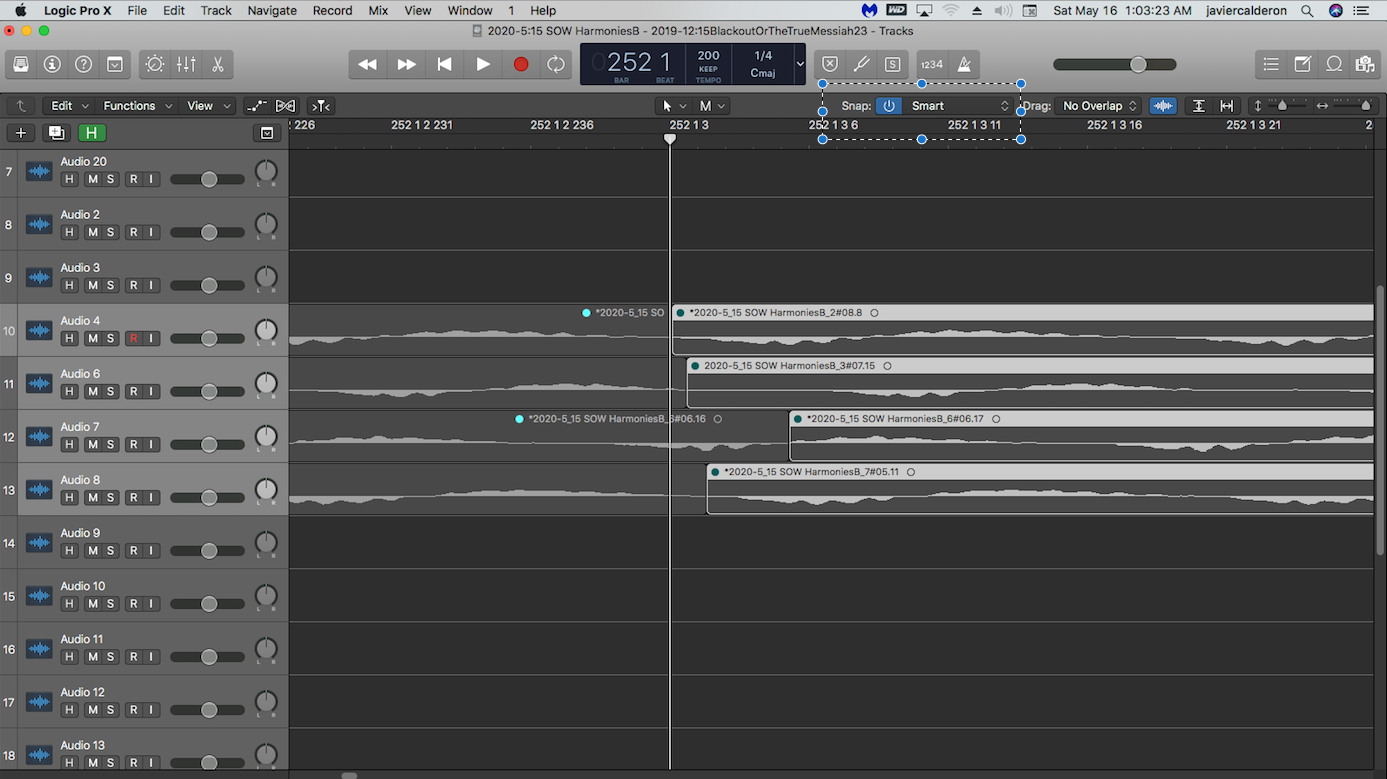Viewport: 1387px width, 779px height.
Task: Toggle Catch Playhead
Action: [321, 106]
